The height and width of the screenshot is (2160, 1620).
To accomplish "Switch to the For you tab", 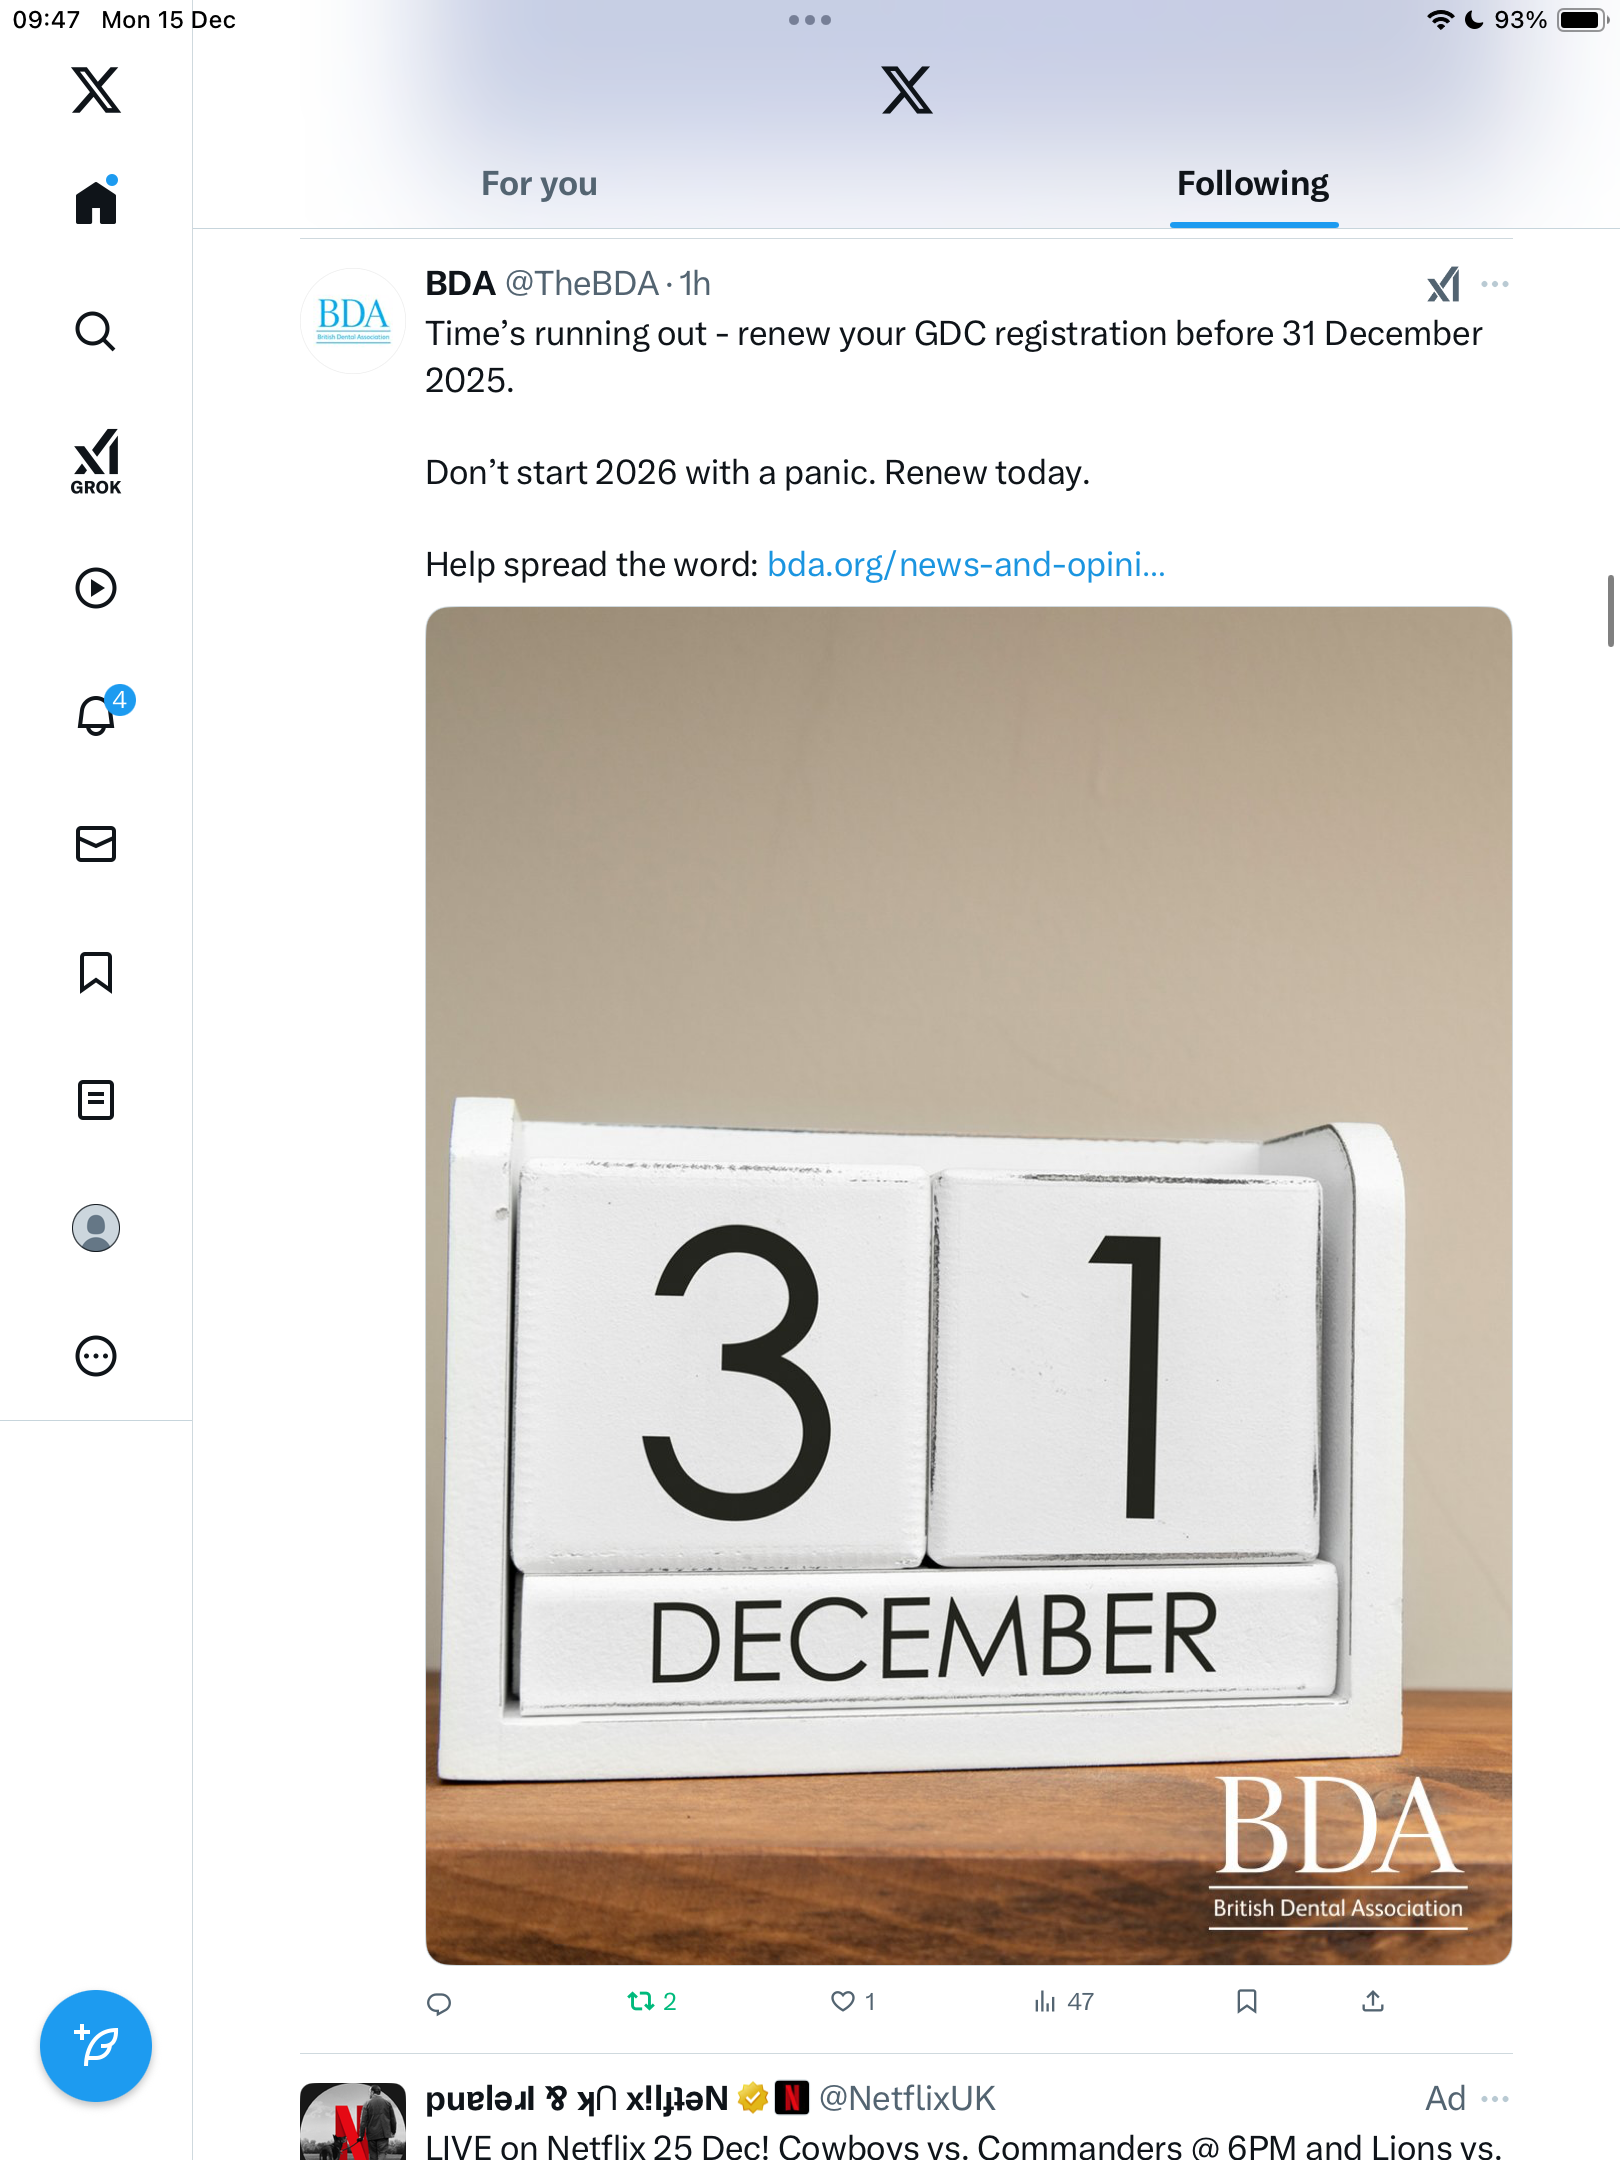I will (x=539, y=184).
